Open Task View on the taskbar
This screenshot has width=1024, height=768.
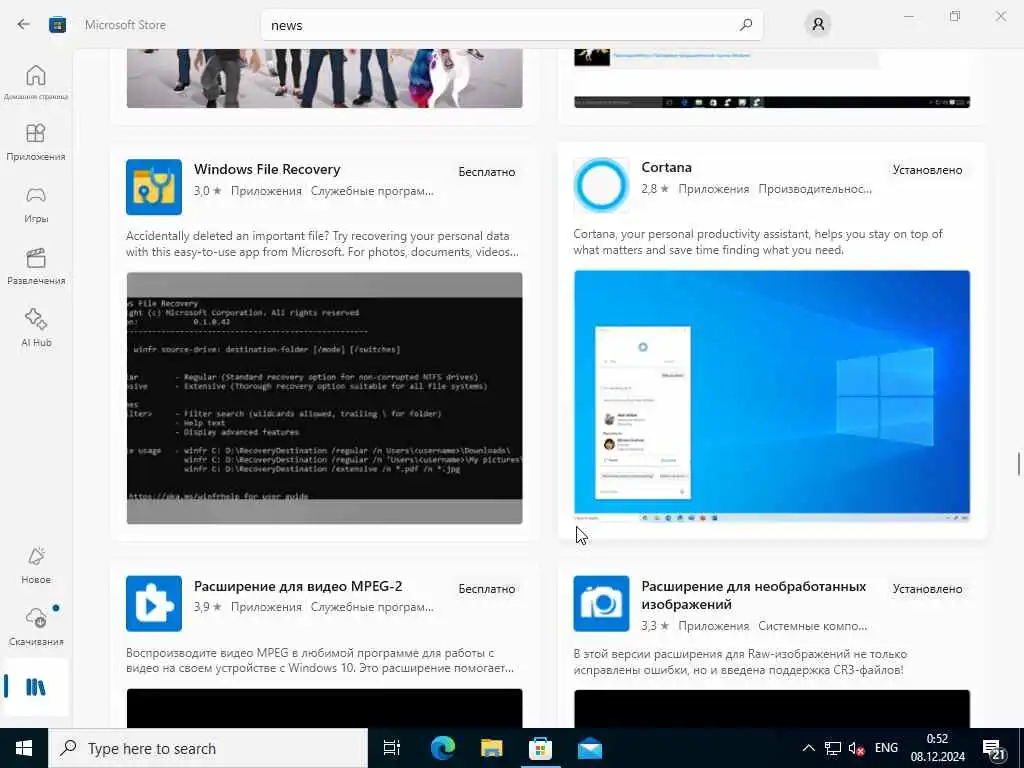(392, 748)
